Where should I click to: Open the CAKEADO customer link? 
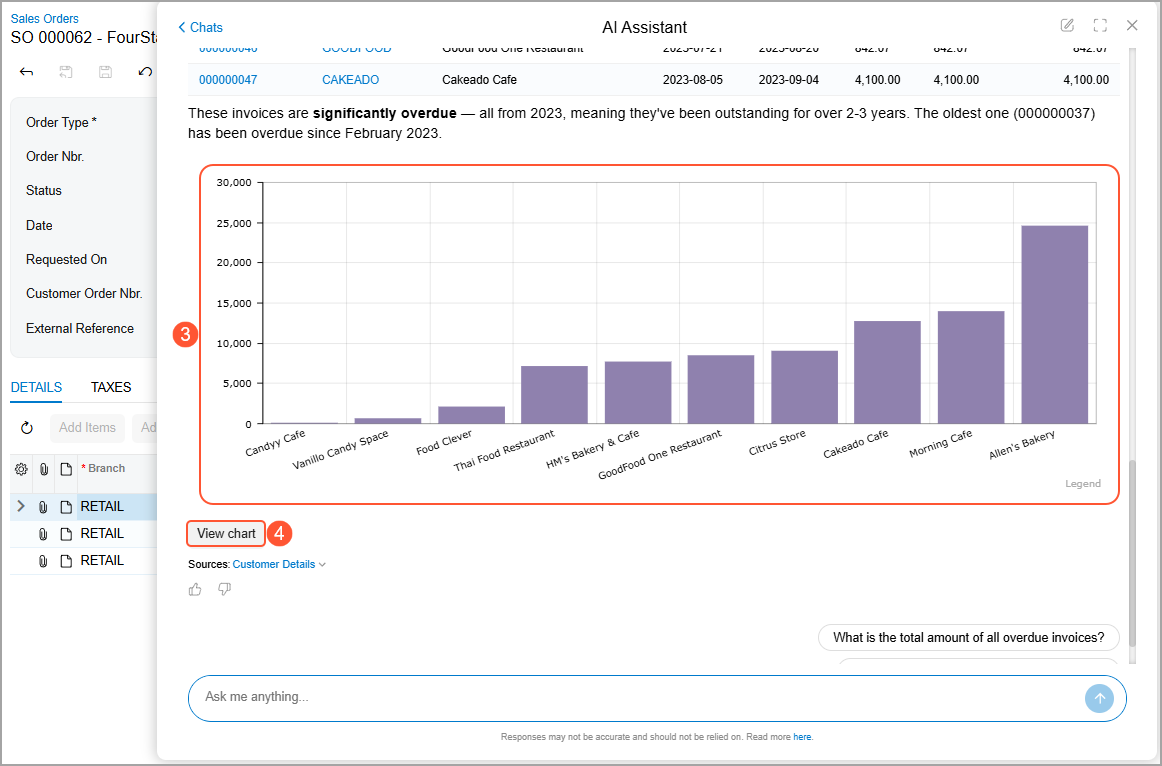[351, 79]
